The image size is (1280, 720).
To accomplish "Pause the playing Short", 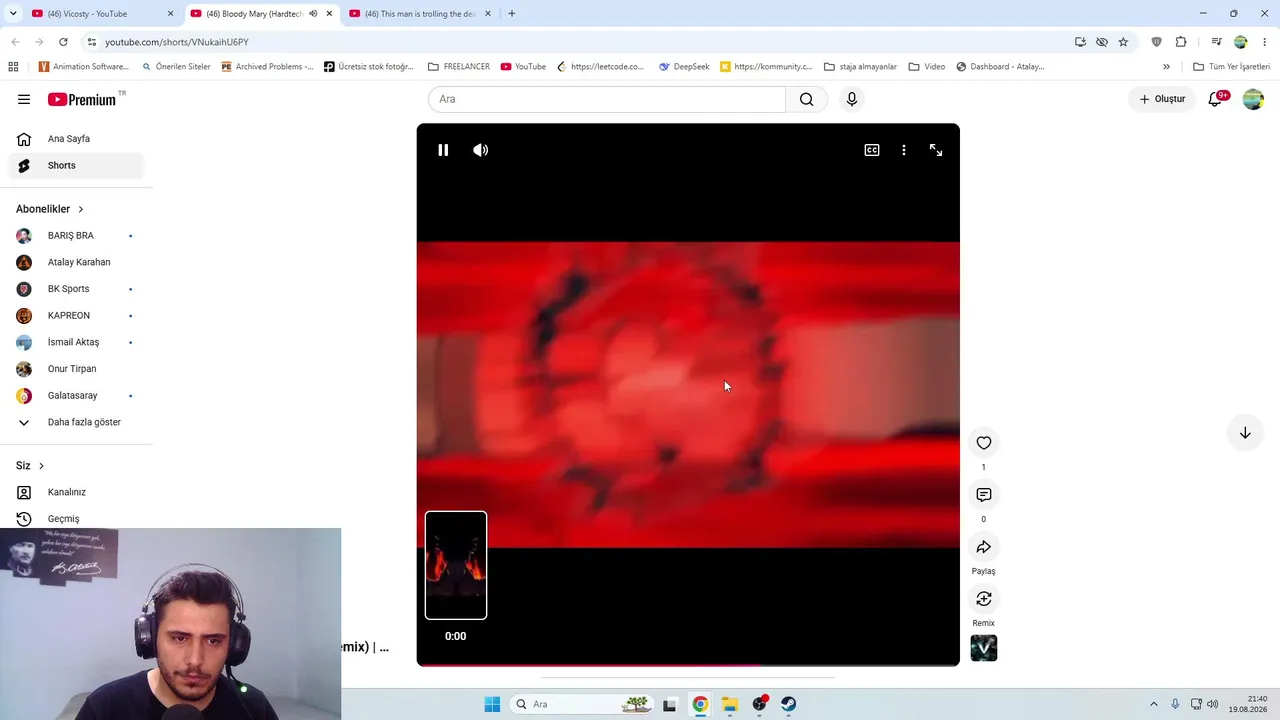I will click(443, 150).
